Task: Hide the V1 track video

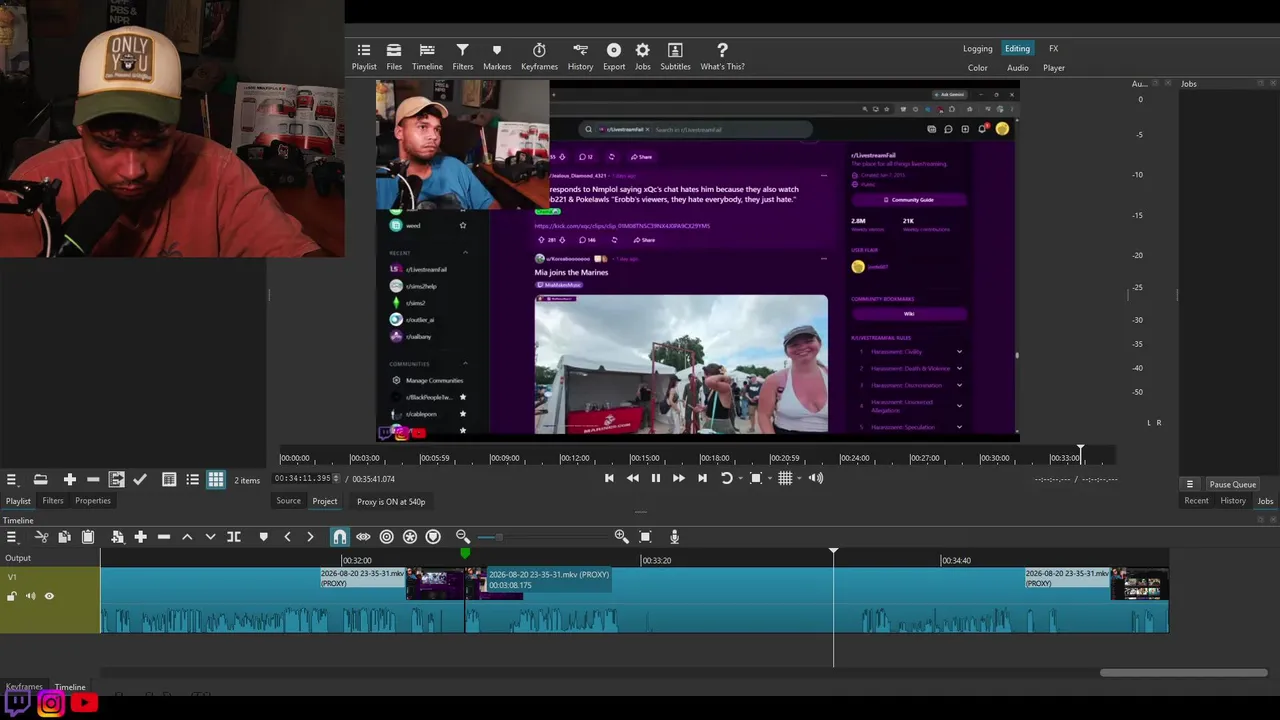Action: click(49, 596)
